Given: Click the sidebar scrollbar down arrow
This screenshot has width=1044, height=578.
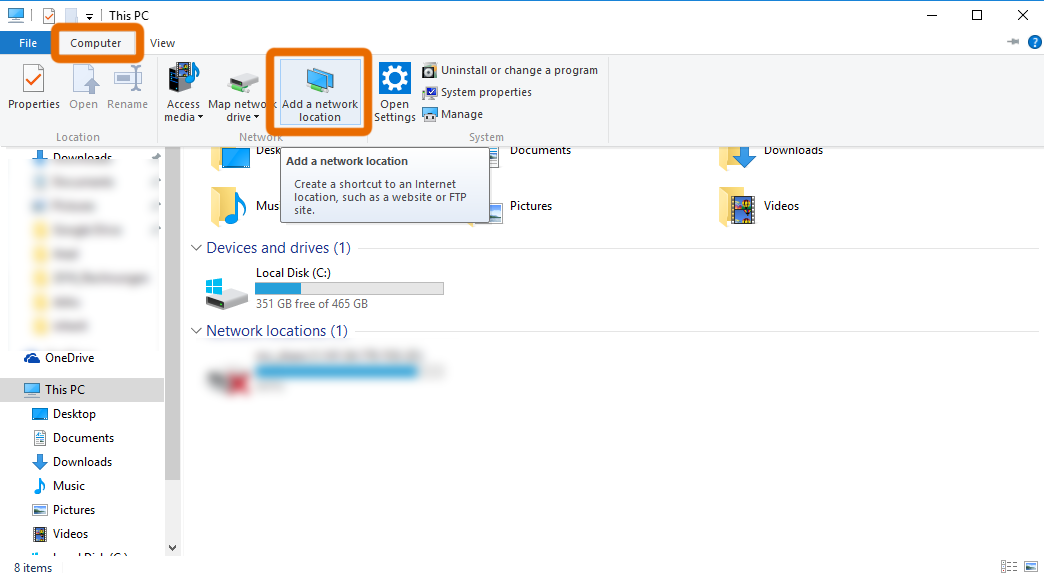Looking at the screenshot, I should [x=171, y=547].
